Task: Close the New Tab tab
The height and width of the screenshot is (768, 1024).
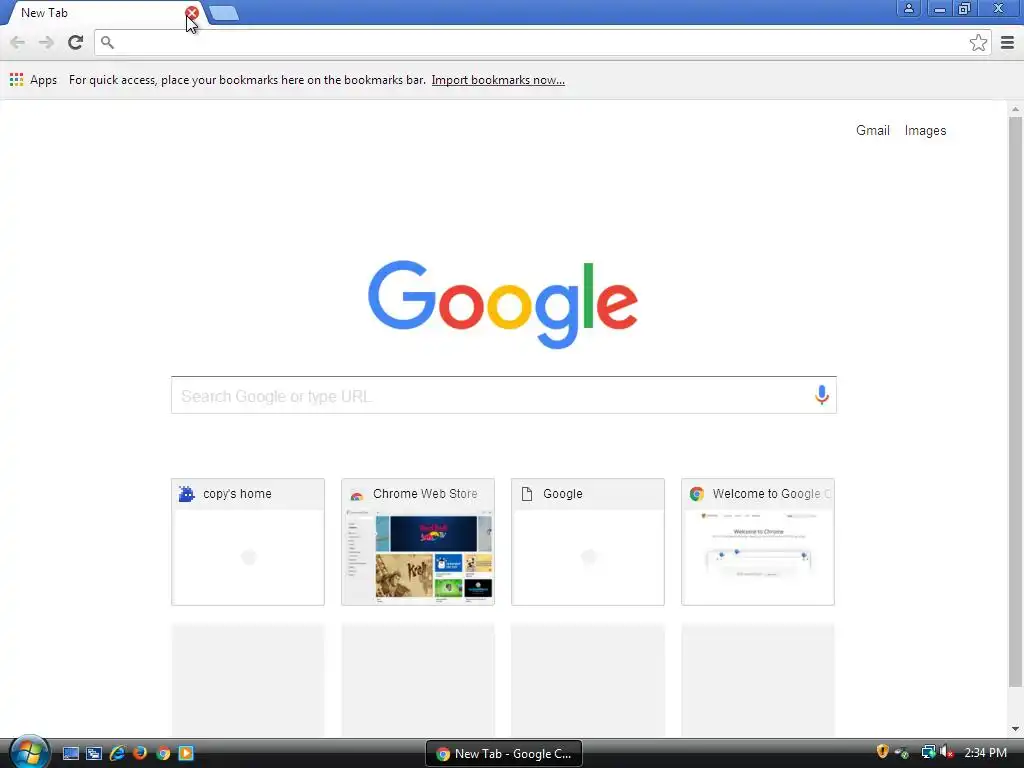Action: [191, 12]
